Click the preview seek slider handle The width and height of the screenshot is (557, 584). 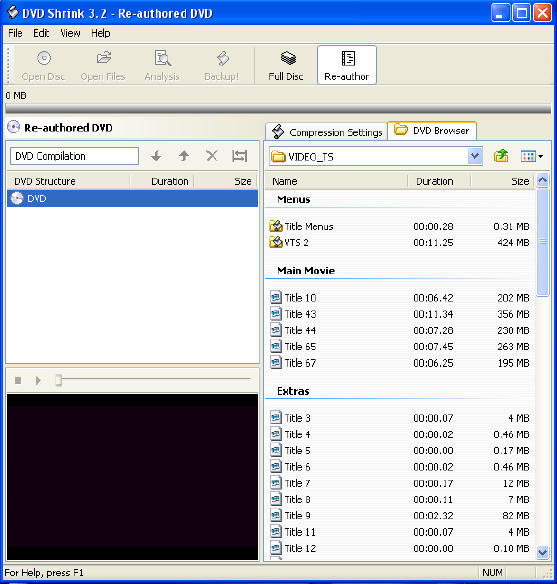58,380
